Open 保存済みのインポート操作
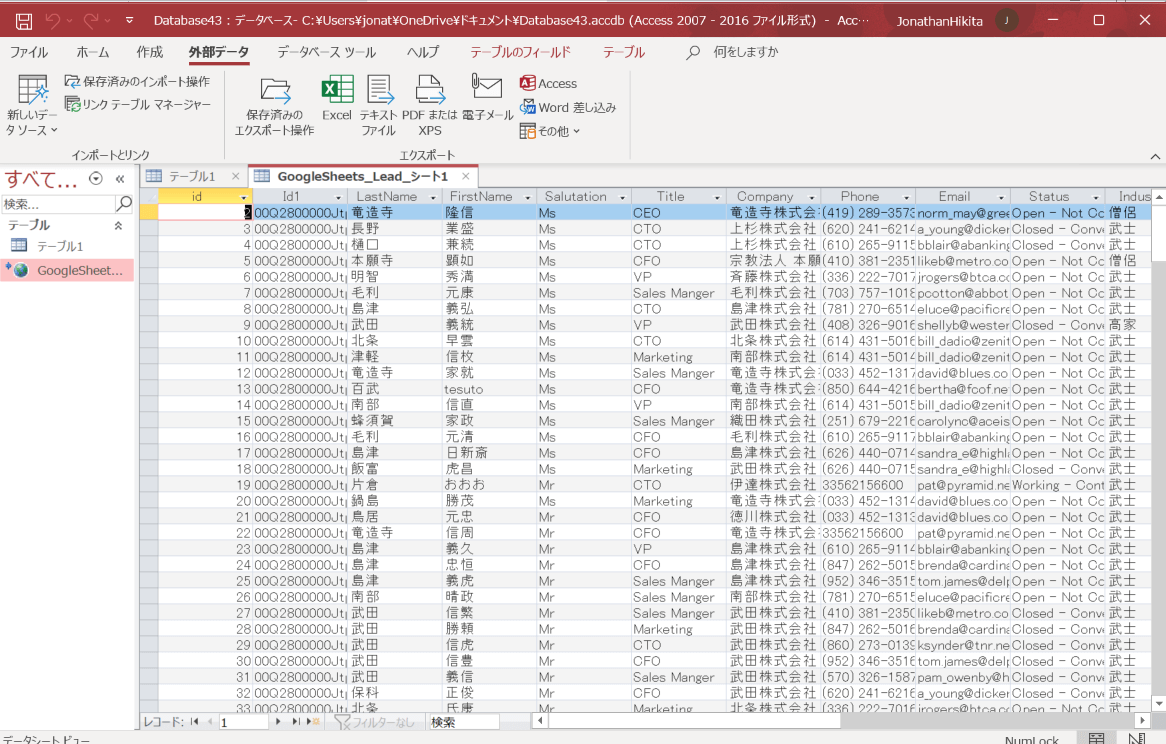The image size is (1166, 744). (137, 82)
